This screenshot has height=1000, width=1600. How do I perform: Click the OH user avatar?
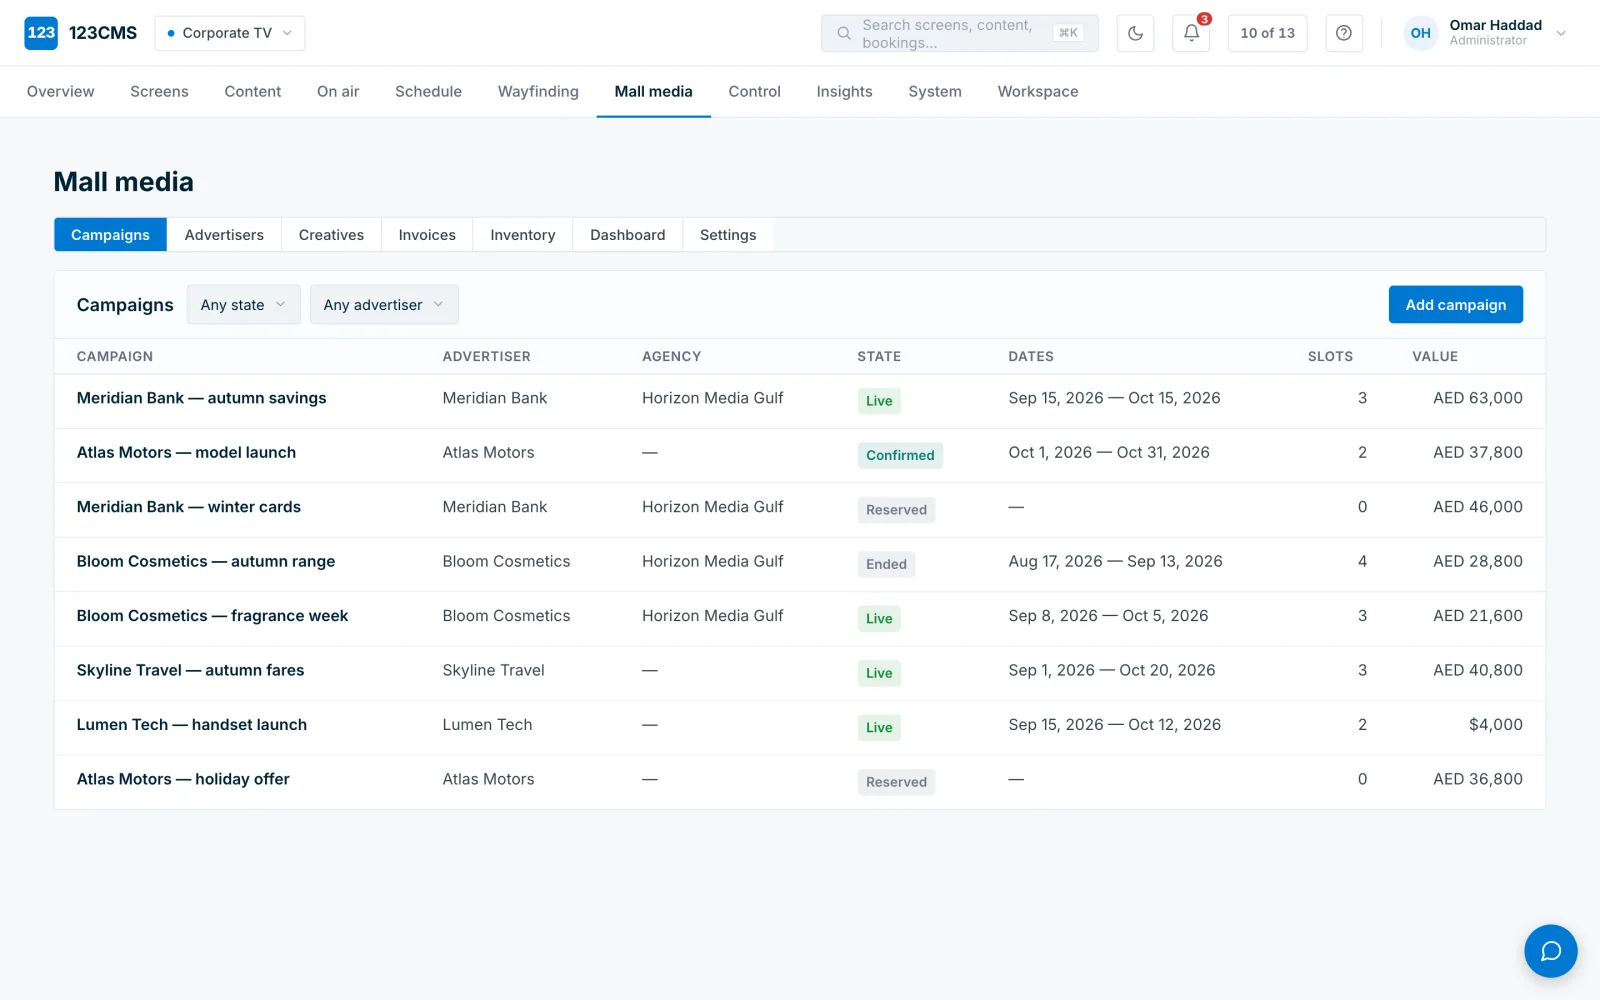coord(1420,33)
